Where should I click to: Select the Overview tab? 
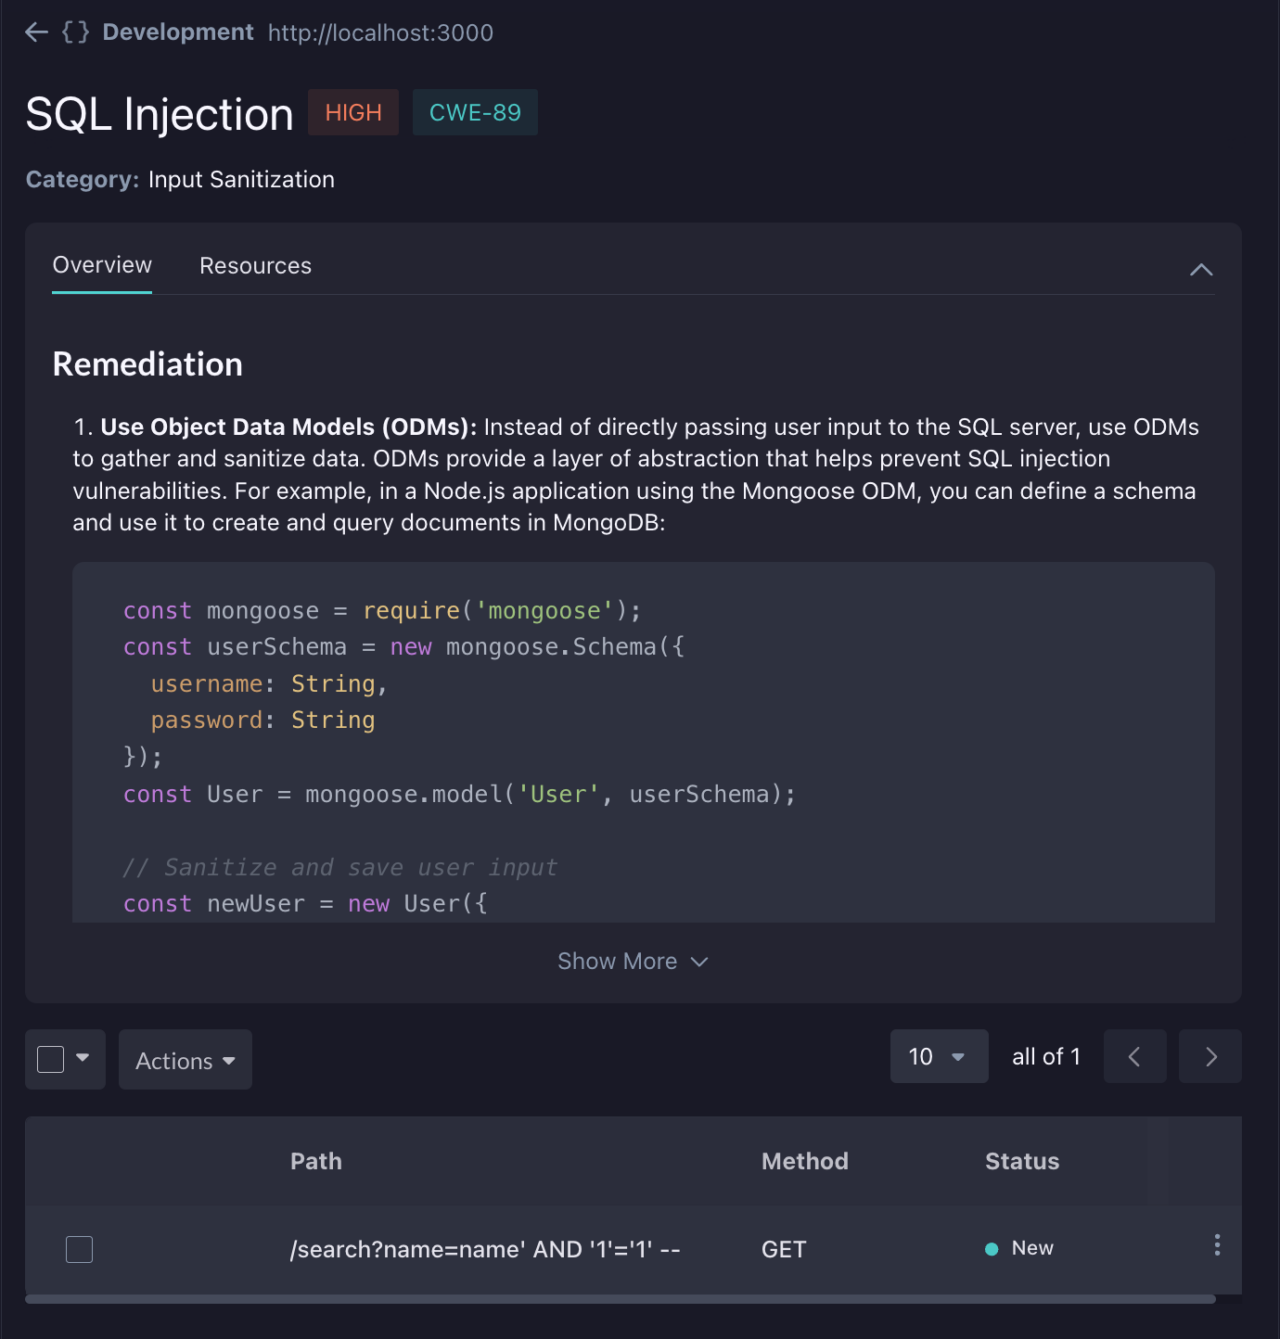click(101, 265)
